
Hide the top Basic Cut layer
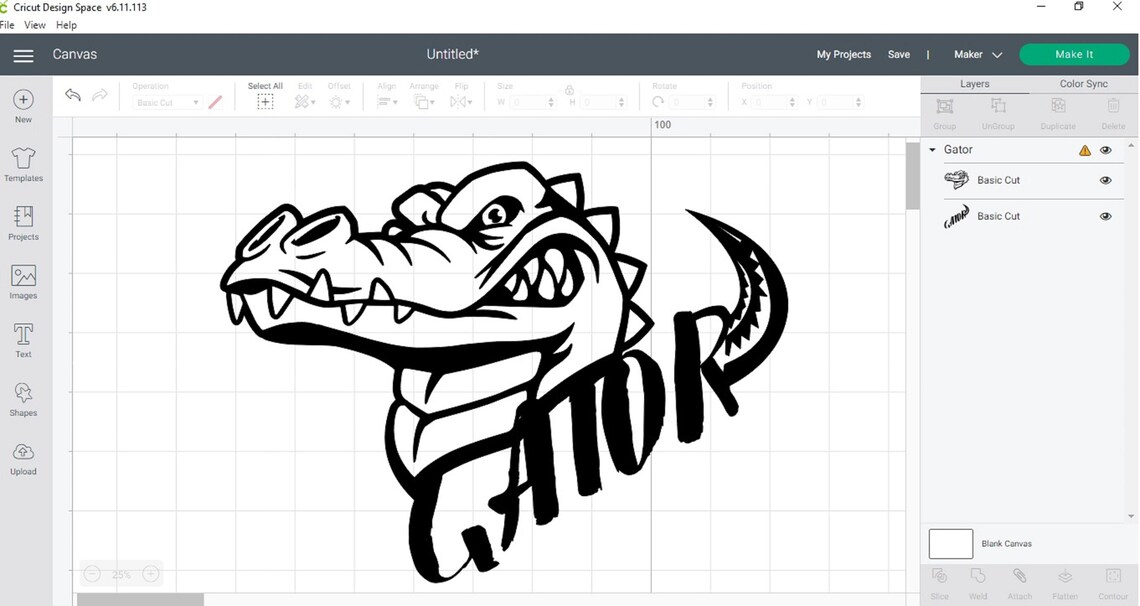(1105, 180)
